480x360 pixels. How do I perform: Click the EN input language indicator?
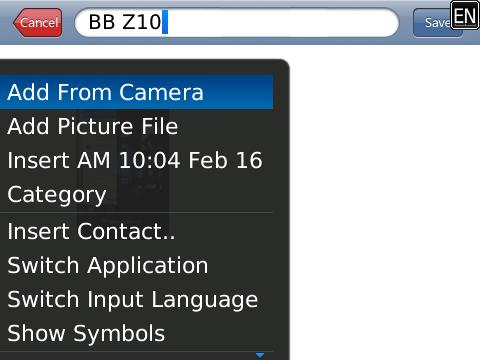coord(465,15)
